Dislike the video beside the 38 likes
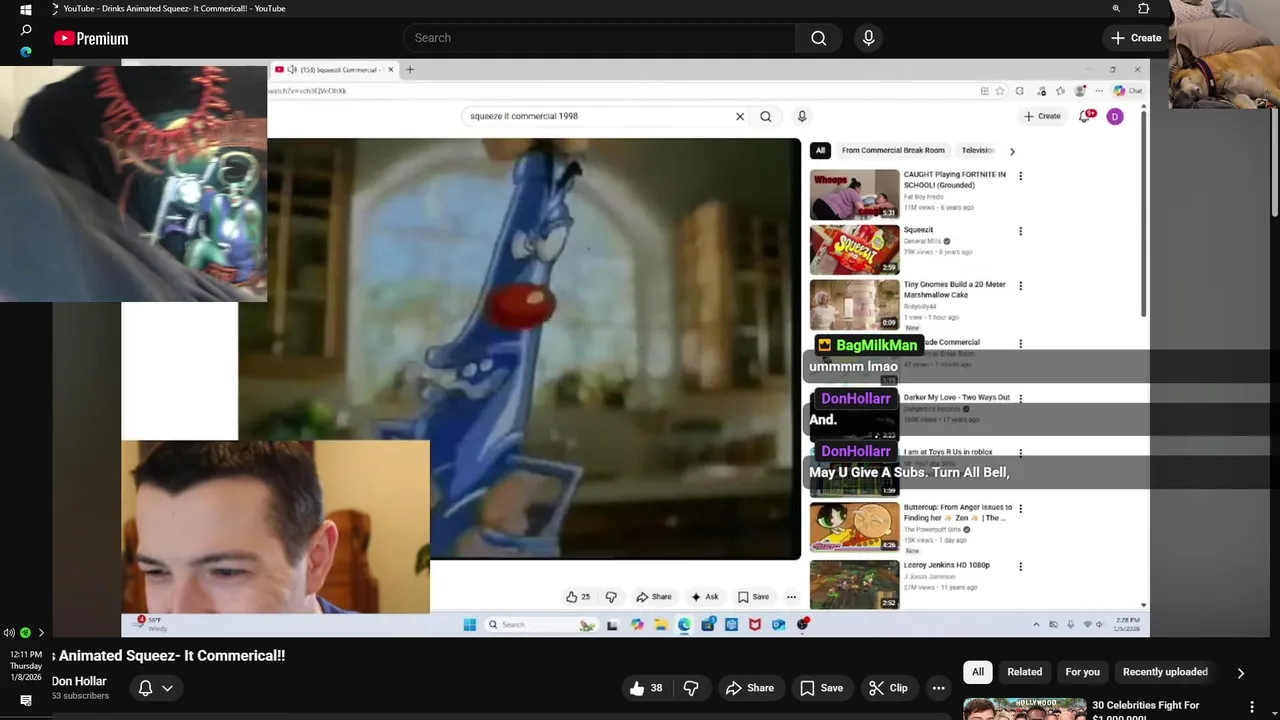 (x=691, y=688)
